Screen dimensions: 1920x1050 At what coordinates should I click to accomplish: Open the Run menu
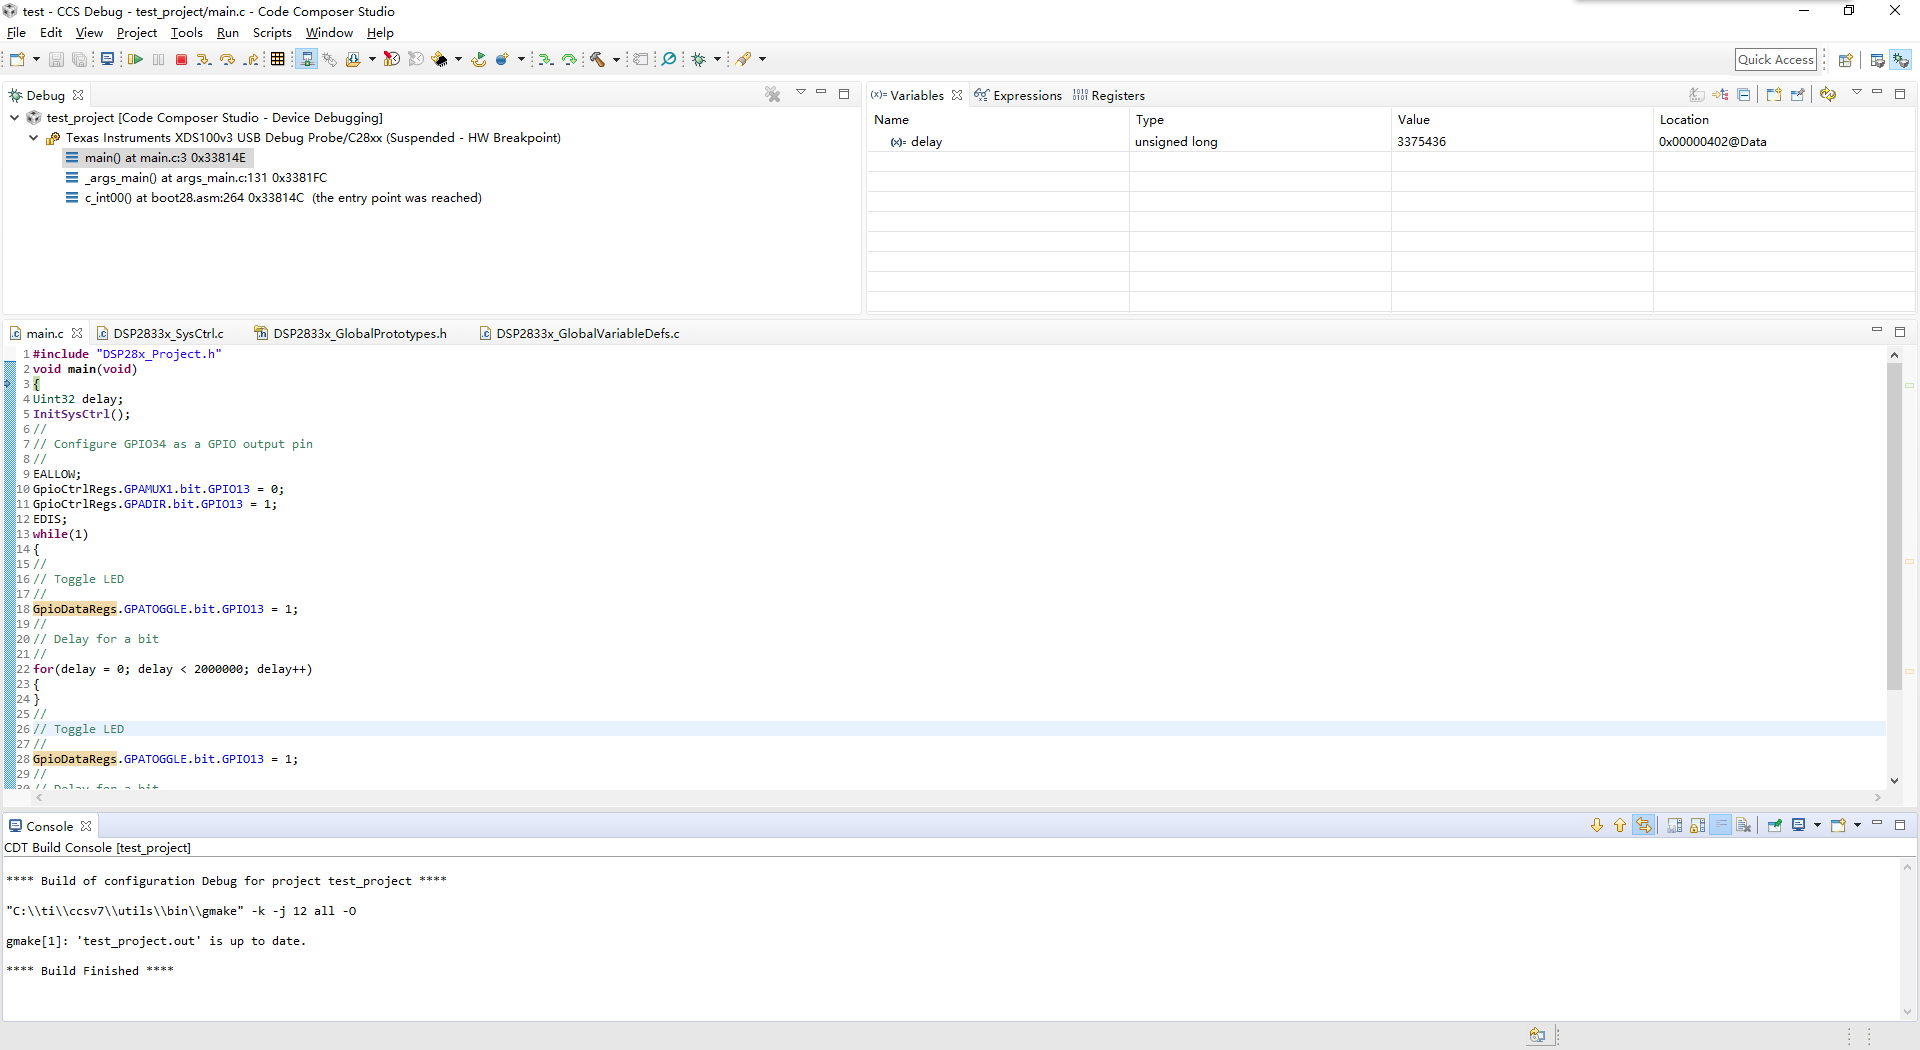(227, 32)
